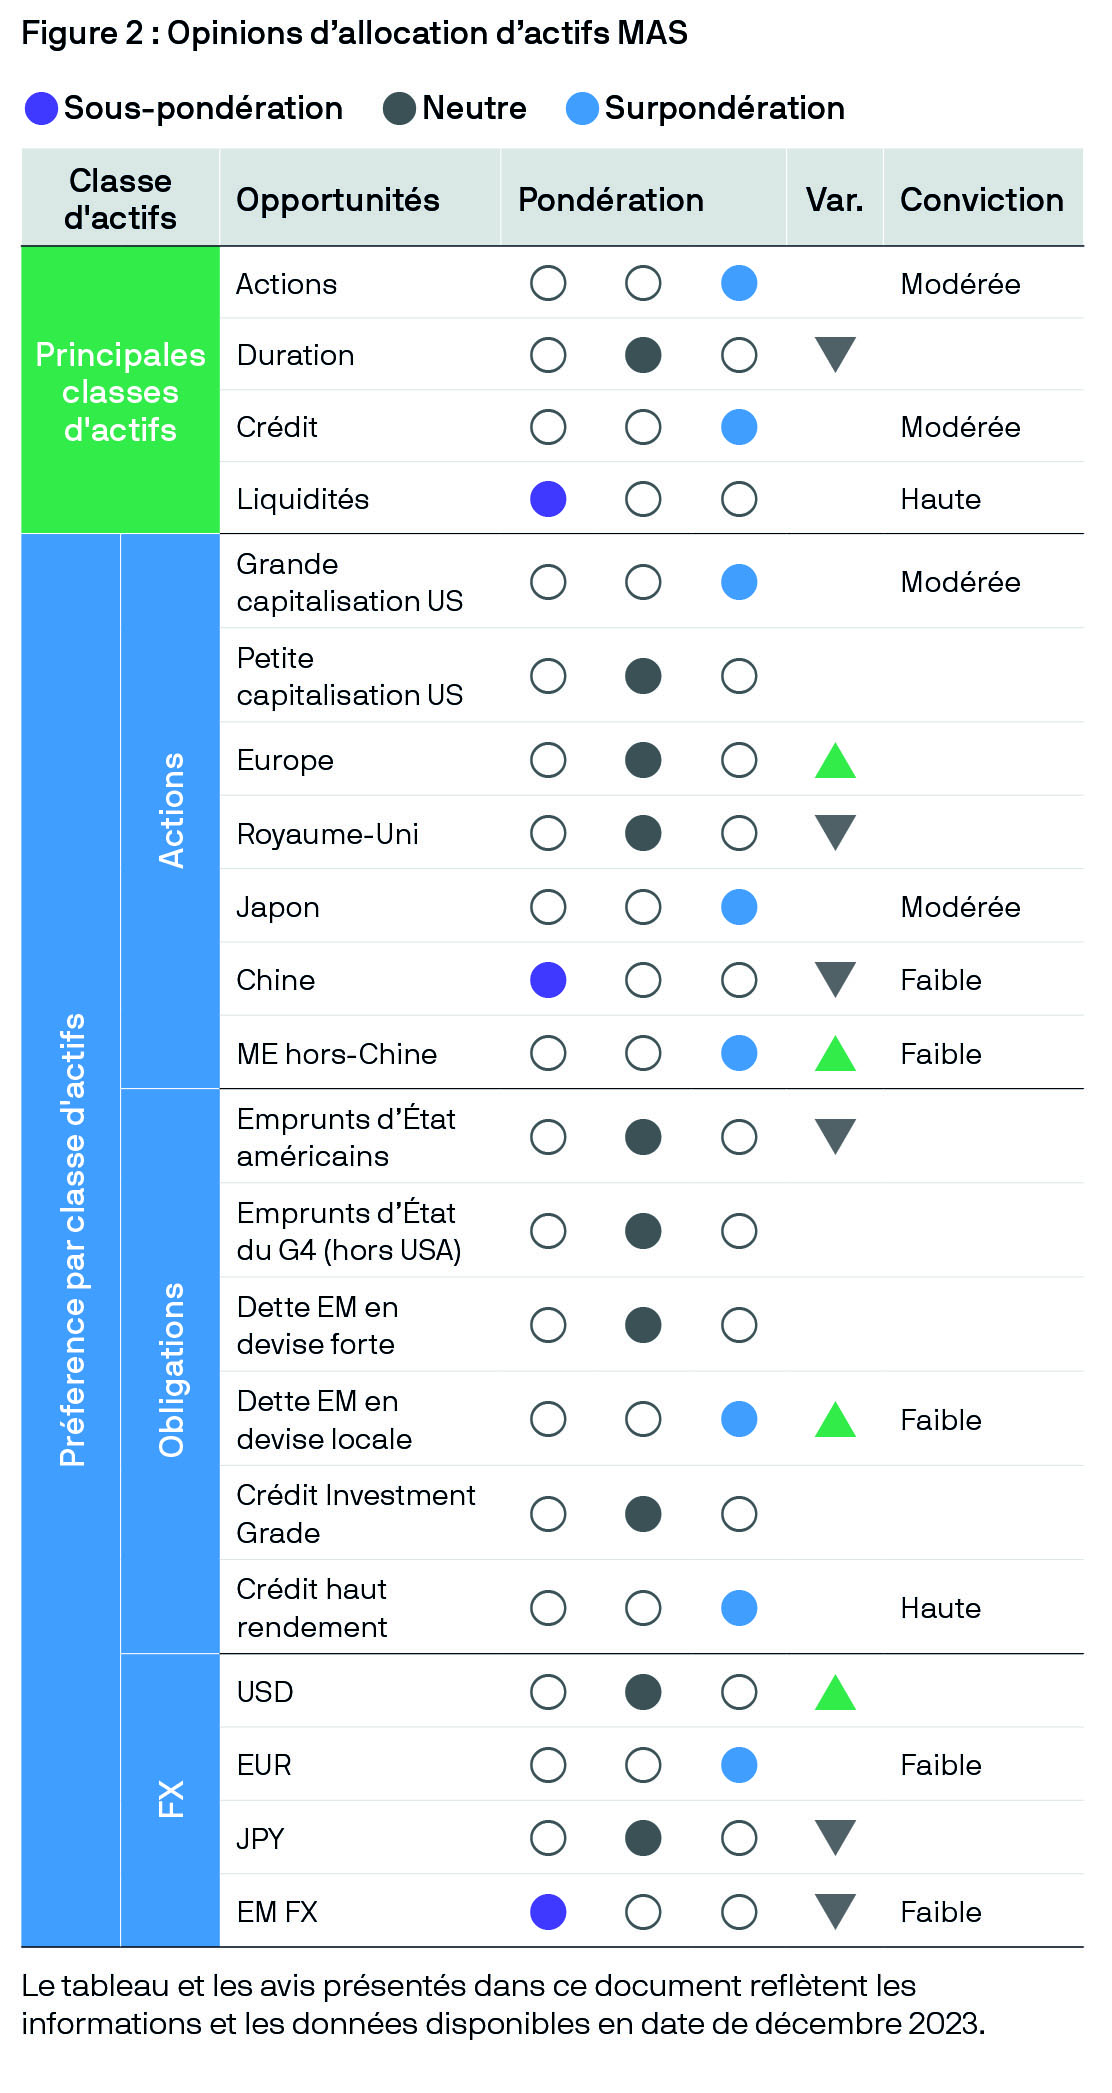
Task: Click the down triangle beside Royaume-Uni
Action: pos(835,833)
